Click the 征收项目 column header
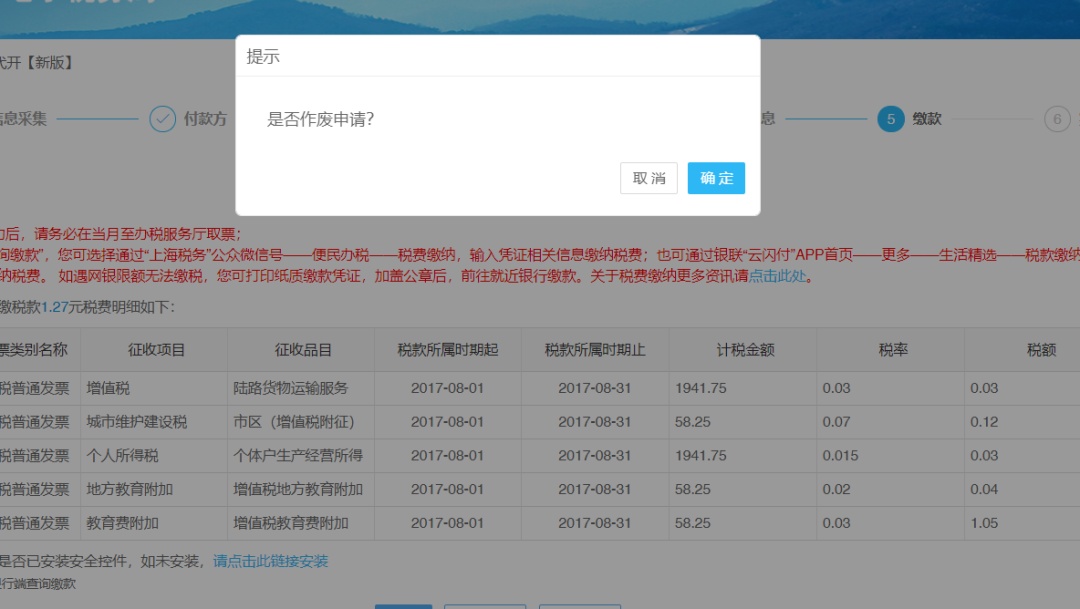Image resolution: width=1080 pixels, height=609 pixels. tap(156, 350)
